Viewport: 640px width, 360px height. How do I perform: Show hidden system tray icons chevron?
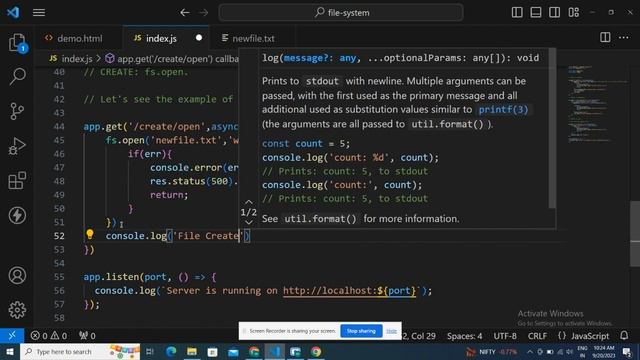click(529, 351)
